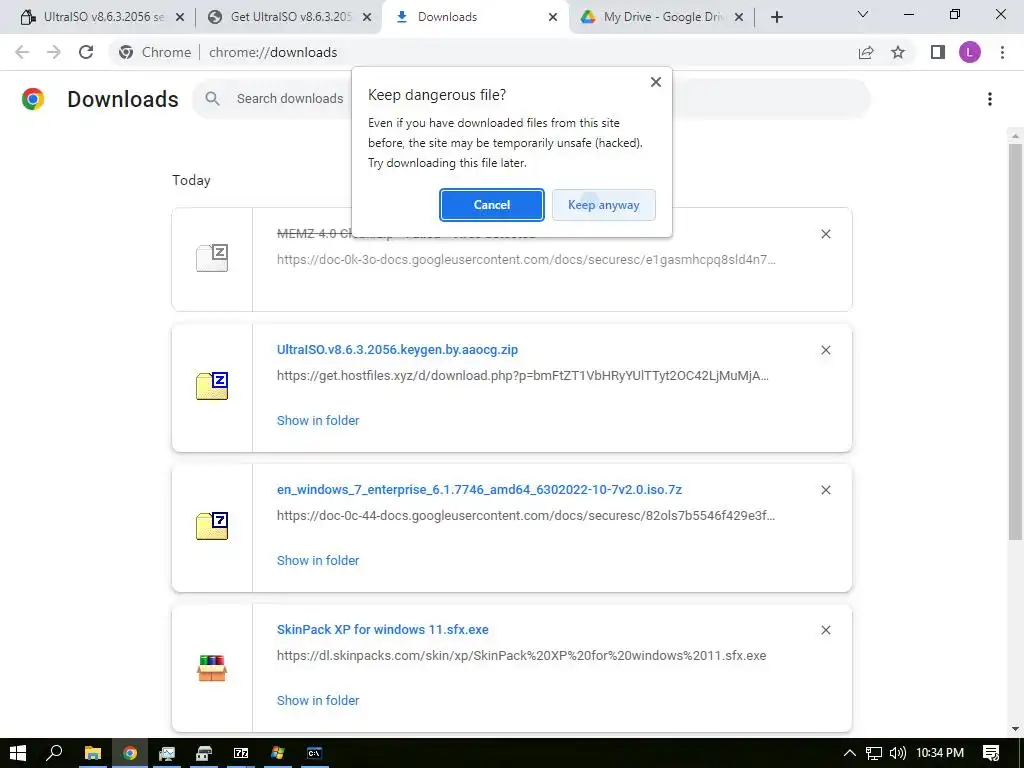Open the 10:34 PM clock

[940, 753]
